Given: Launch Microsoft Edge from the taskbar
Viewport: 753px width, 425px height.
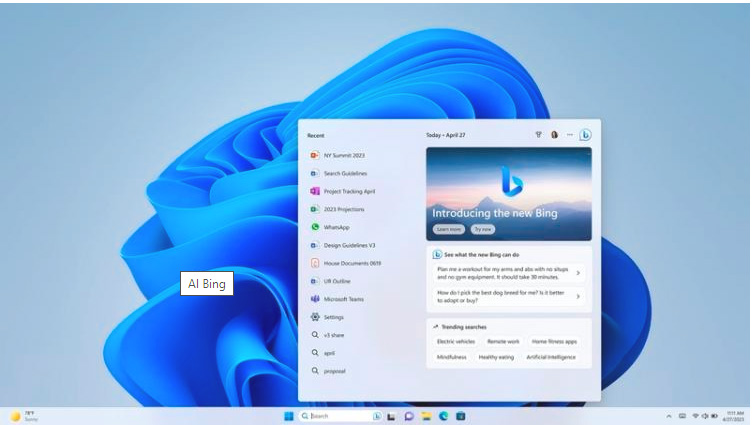Looking at the screenshot, I should [x=443, y=416].
